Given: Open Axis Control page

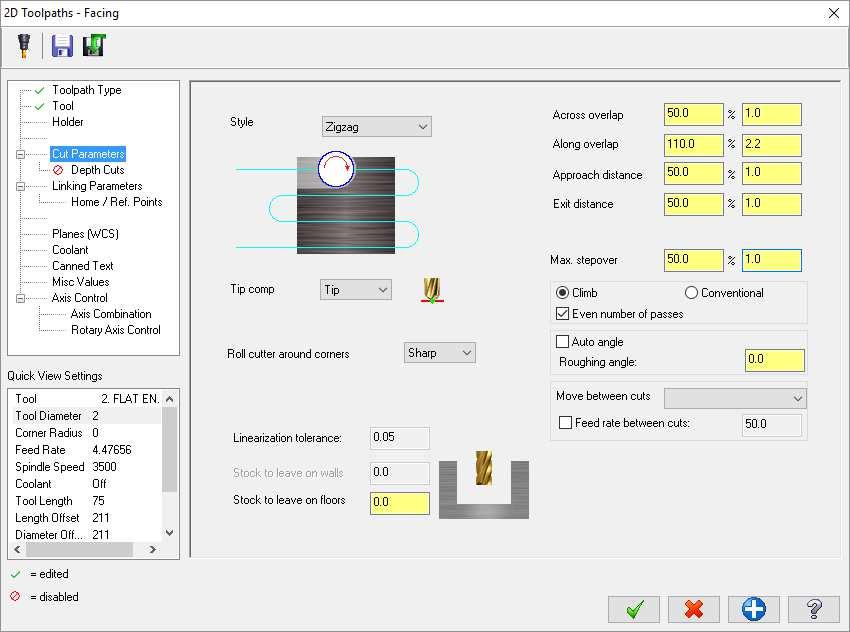Looking at the screenshot, I should 80,298.
